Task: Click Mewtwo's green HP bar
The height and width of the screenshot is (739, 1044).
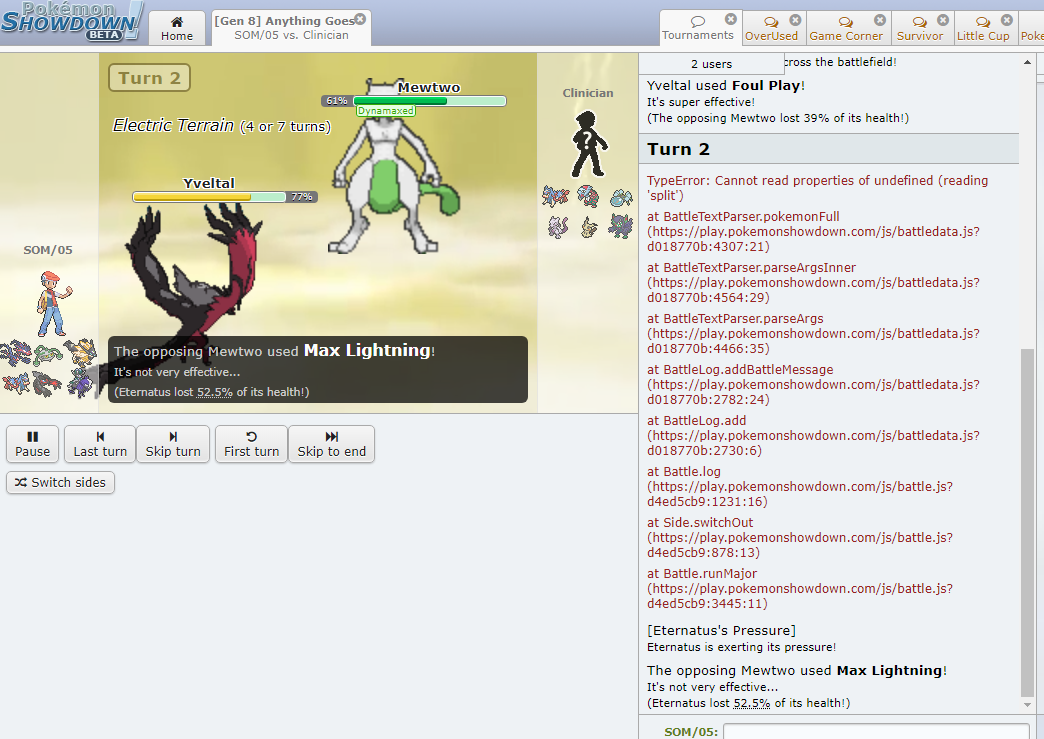Action: (429, 101)
